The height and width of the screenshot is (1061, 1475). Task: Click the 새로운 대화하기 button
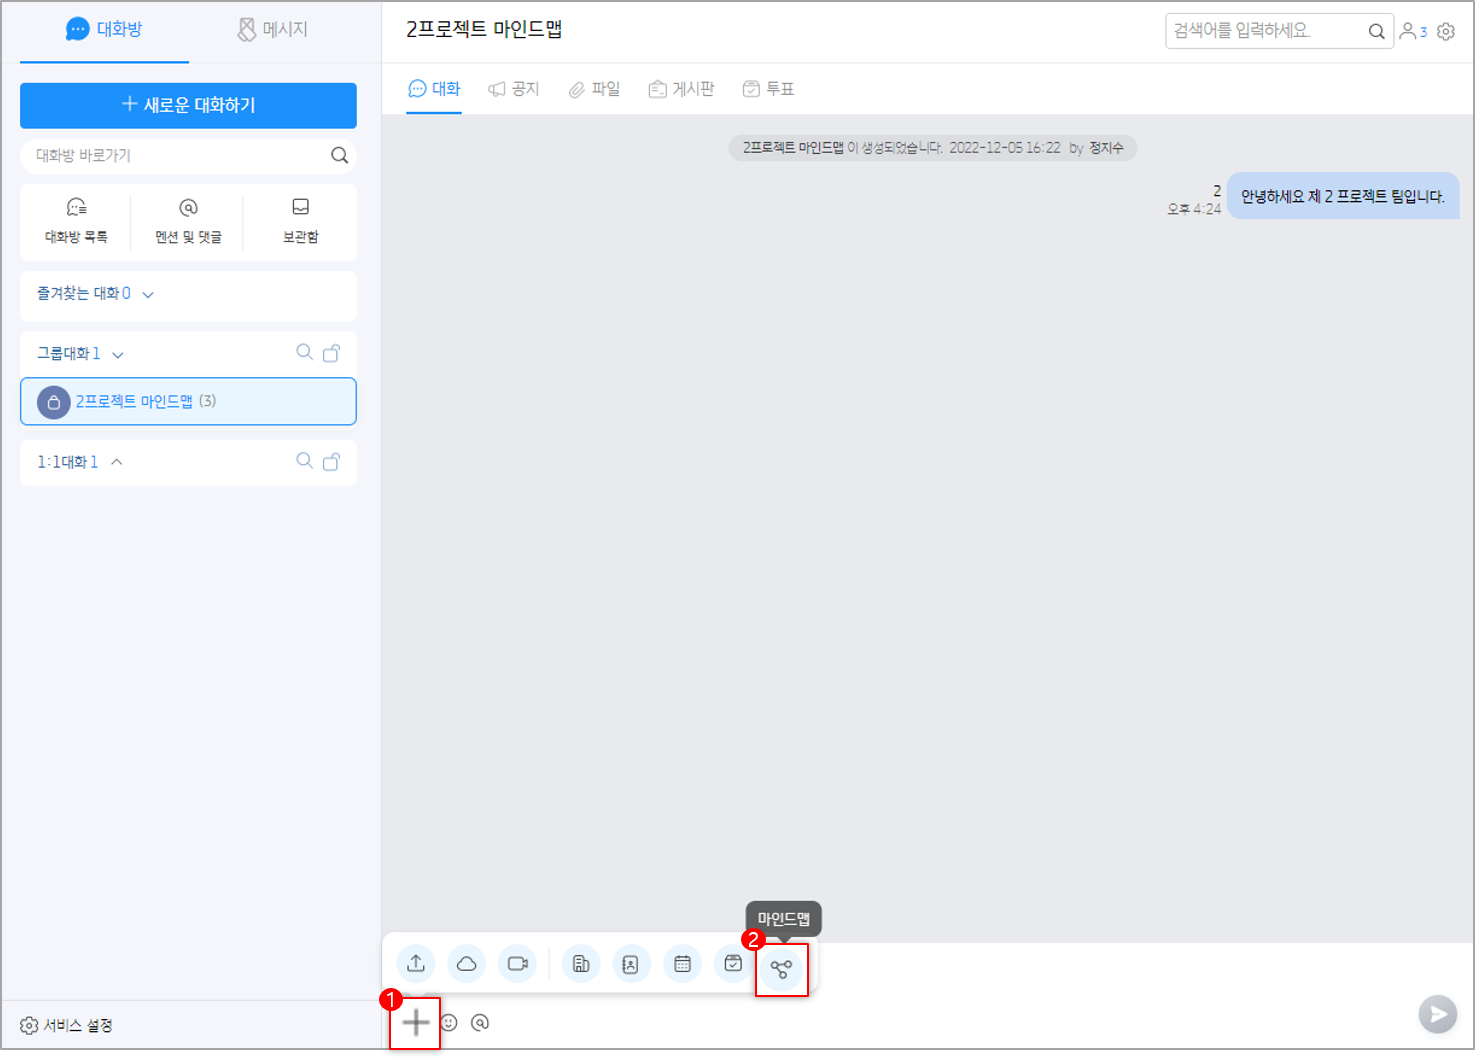click(x=188, y=105)
